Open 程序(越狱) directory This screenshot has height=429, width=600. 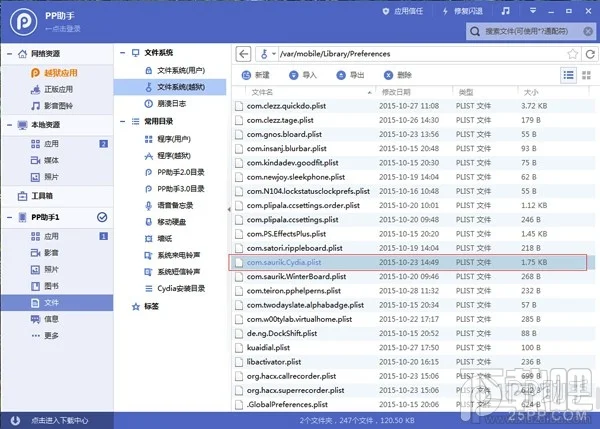[168, 155]
